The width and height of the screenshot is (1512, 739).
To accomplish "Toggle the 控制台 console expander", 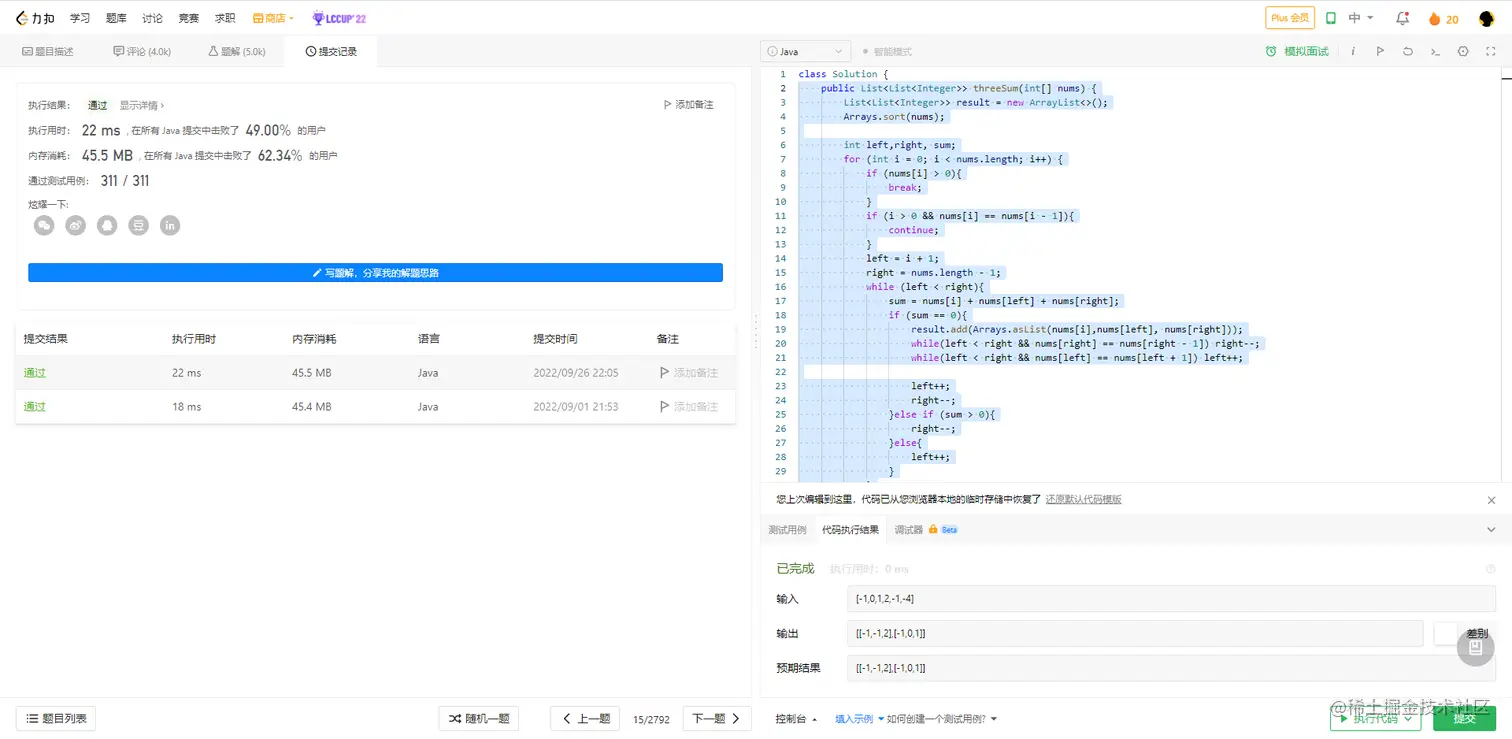I will coord(796,719).
